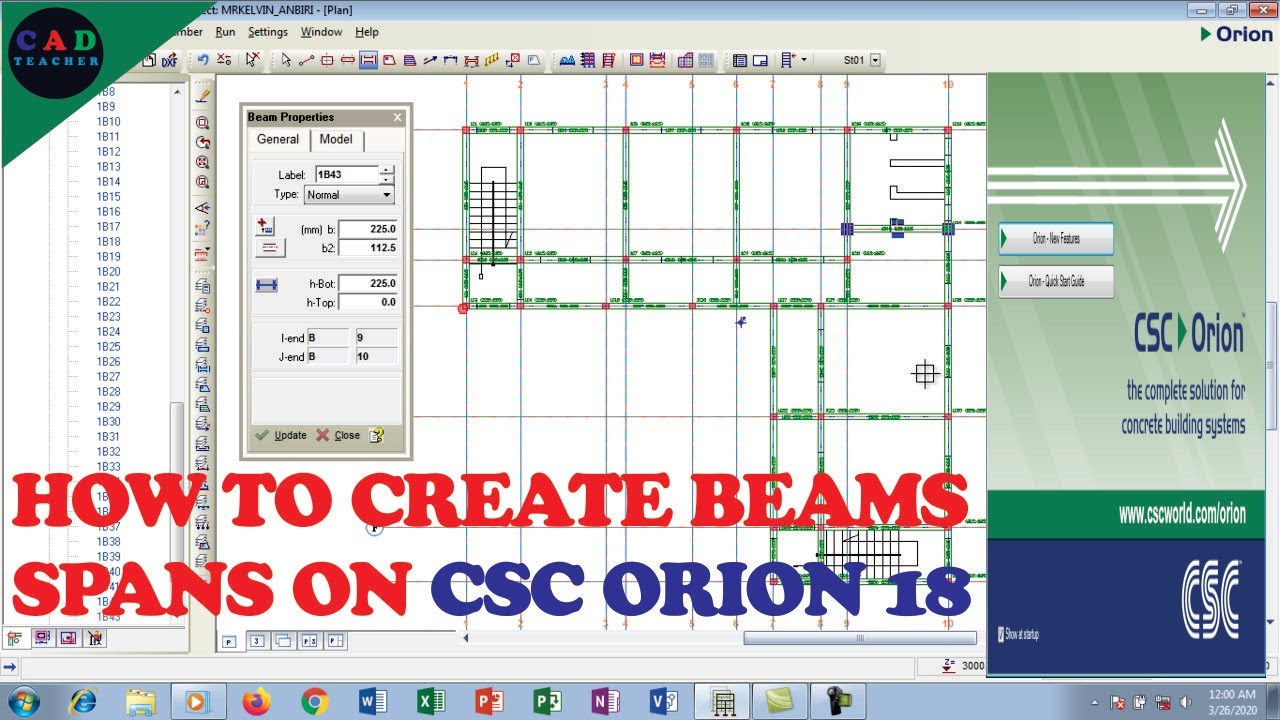Click first icon of bottom-left tree tabs

tap(16, 637)
